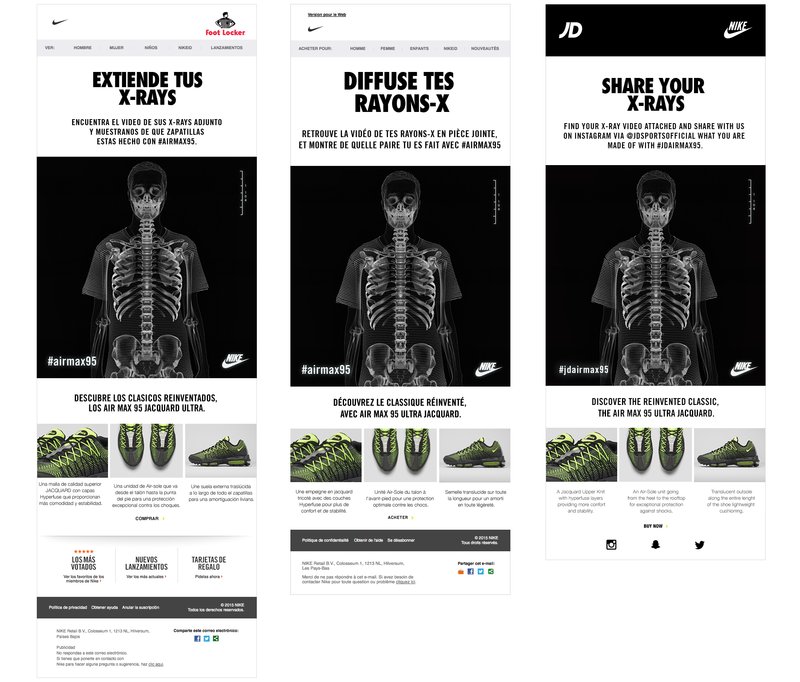Share Spanish email via Twitter icon
Viewport: 800px width, 682px height.
207,639
